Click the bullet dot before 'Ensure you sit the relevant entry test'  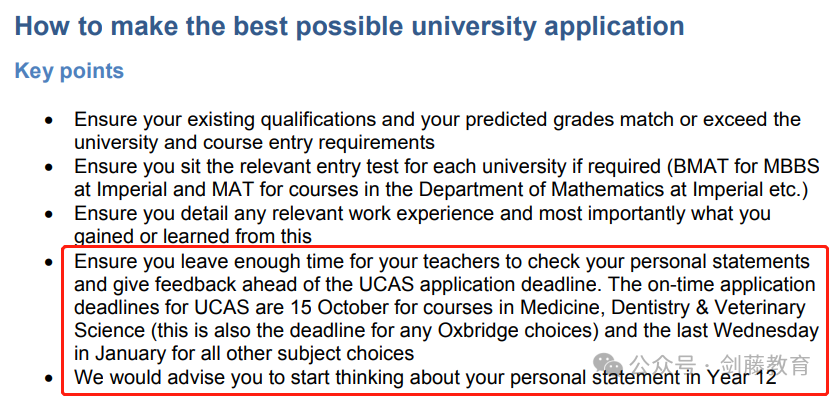[x=49, y=168]
